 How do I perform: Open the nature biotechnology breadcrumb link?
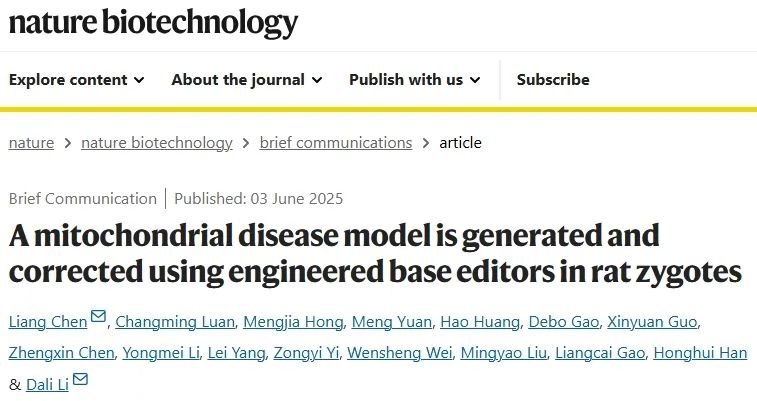click(x=157, y=143)
